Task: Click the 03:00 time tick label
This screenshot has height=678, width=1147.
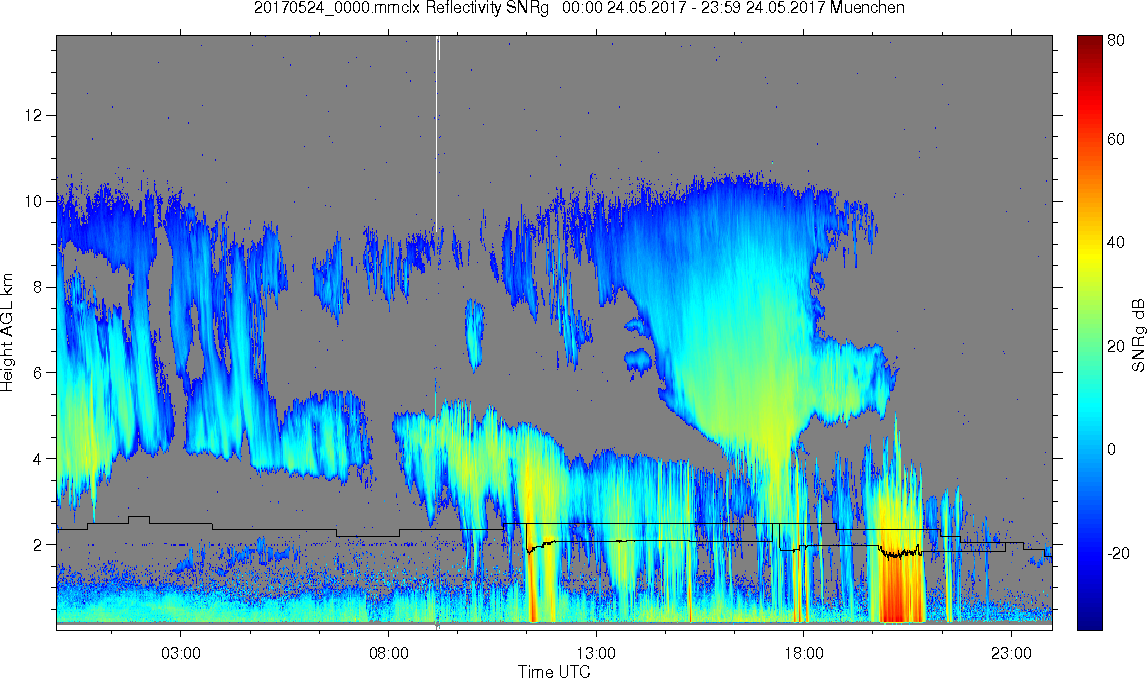Action: click(181, 653)
